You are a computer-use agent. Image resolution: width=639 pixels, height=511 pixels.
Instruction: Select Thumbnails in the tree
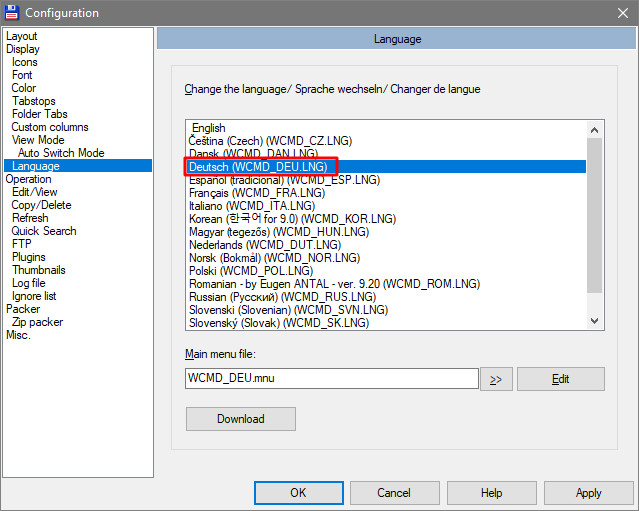tap(39, 270)
